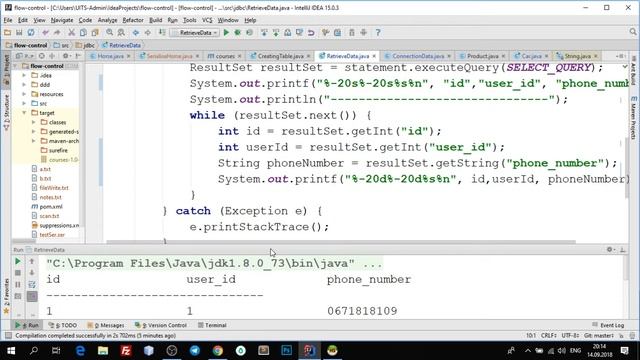Image resolution: width=640 pixels, height=360 pixels.
Task: Toggle soft-wrap in Run console
Action: pyautogui.click(x=32, y=284)
